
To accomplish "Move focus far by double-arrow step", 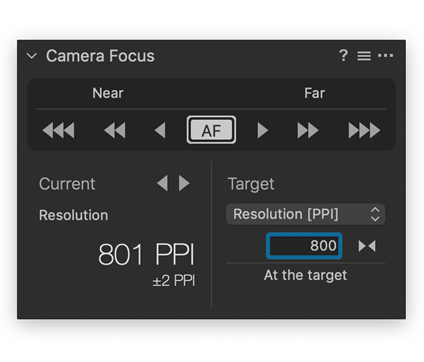I will click(x=308, y=130).
